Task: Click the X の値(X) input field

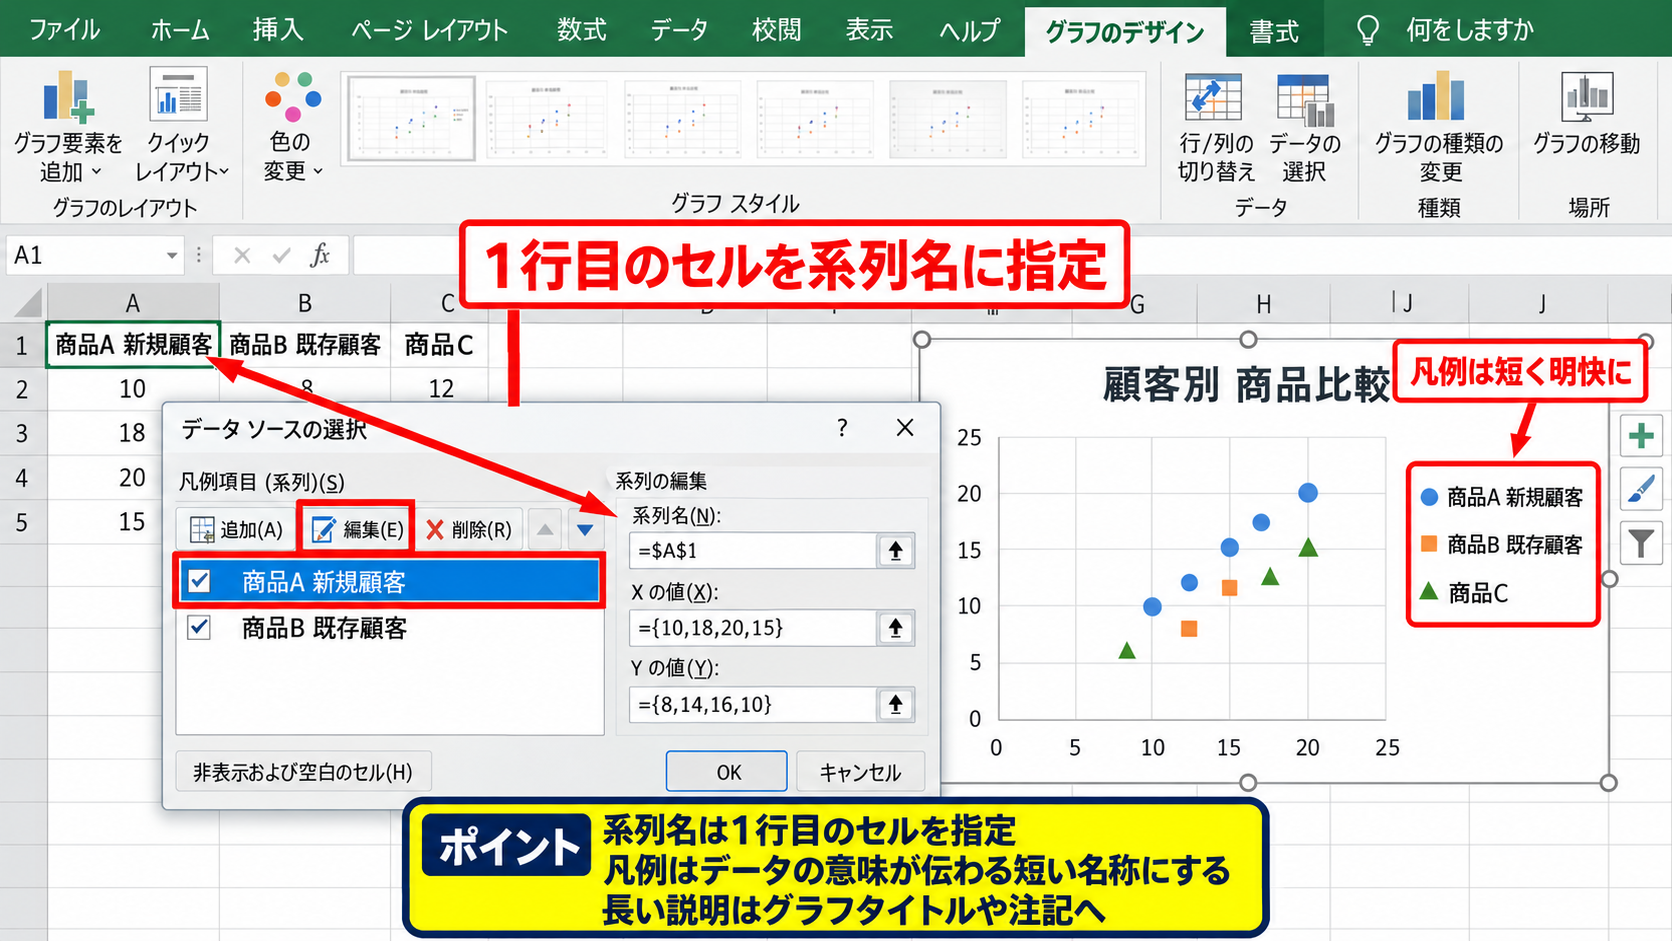Action: coord(753,628)
